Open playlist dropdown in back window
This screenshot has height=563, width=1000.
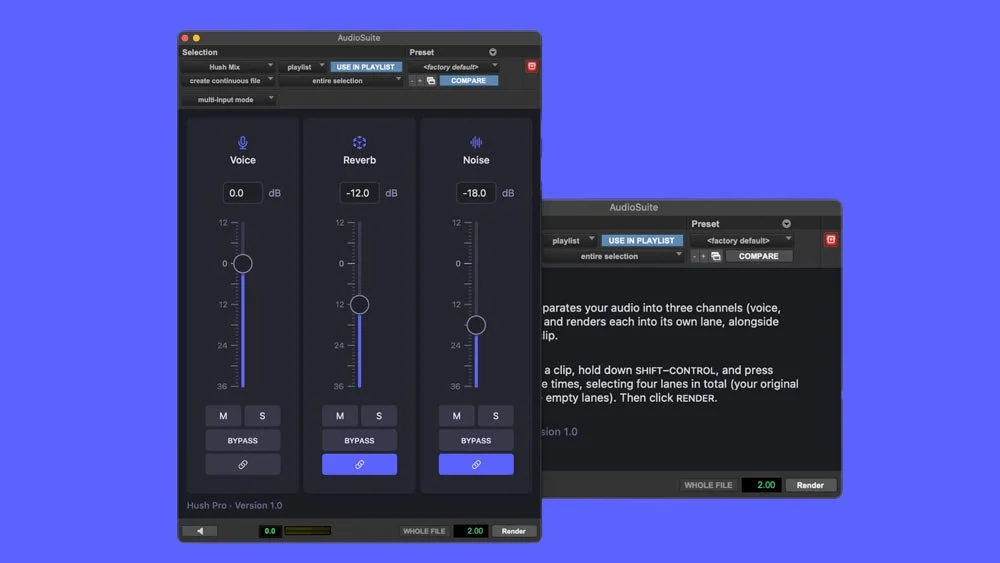(x=570, y=240)
